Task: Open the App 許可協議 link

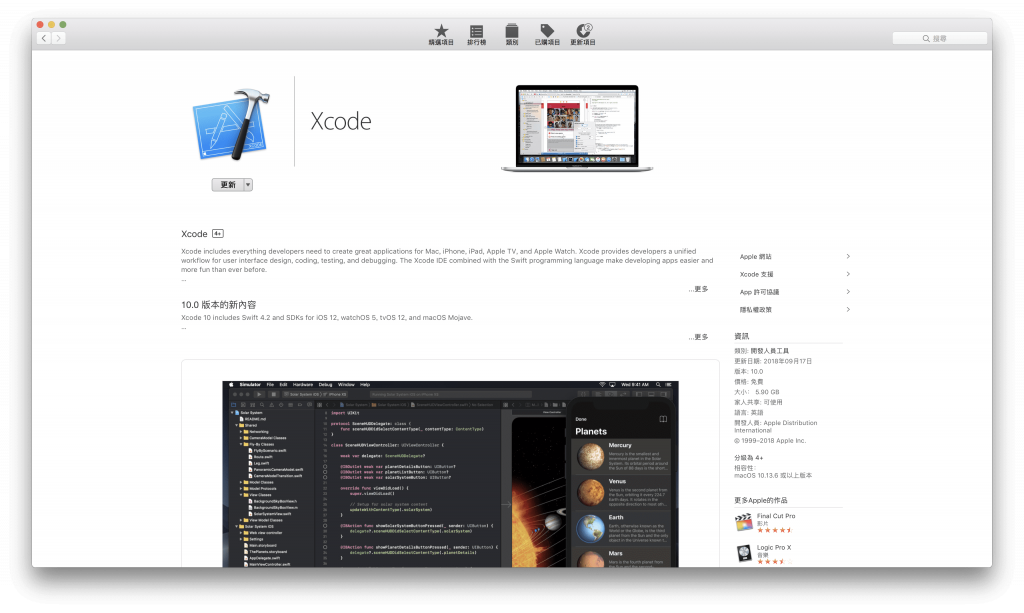Action: [x=760, y=292]
